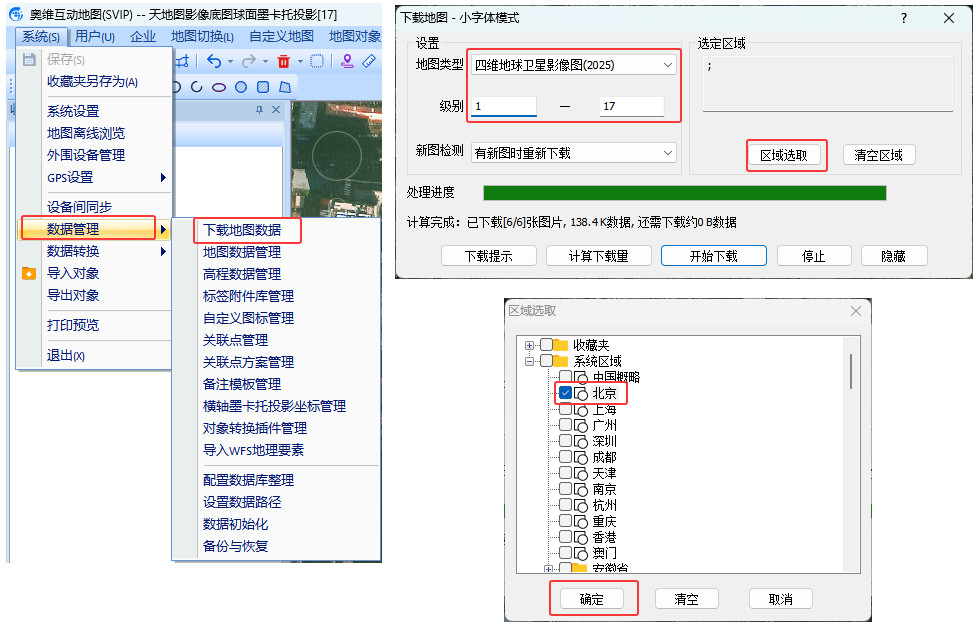Open the 地图类型 dropdown

[573, 65]
